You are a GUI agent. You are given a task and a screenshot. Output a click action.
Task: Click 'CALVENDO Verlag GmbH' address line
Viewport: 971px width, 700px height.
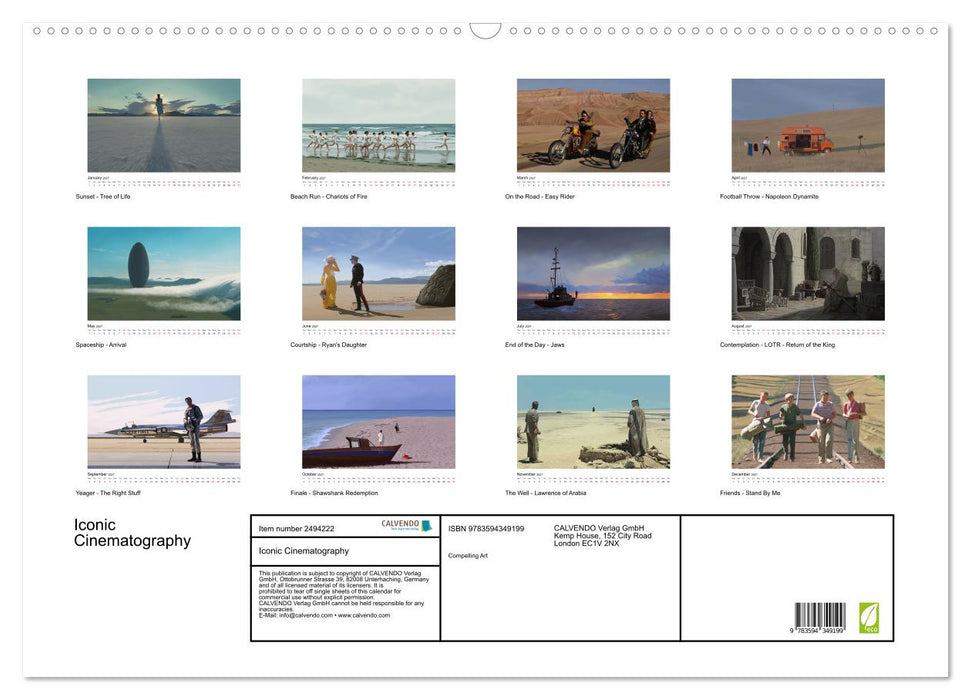(599, 528)
